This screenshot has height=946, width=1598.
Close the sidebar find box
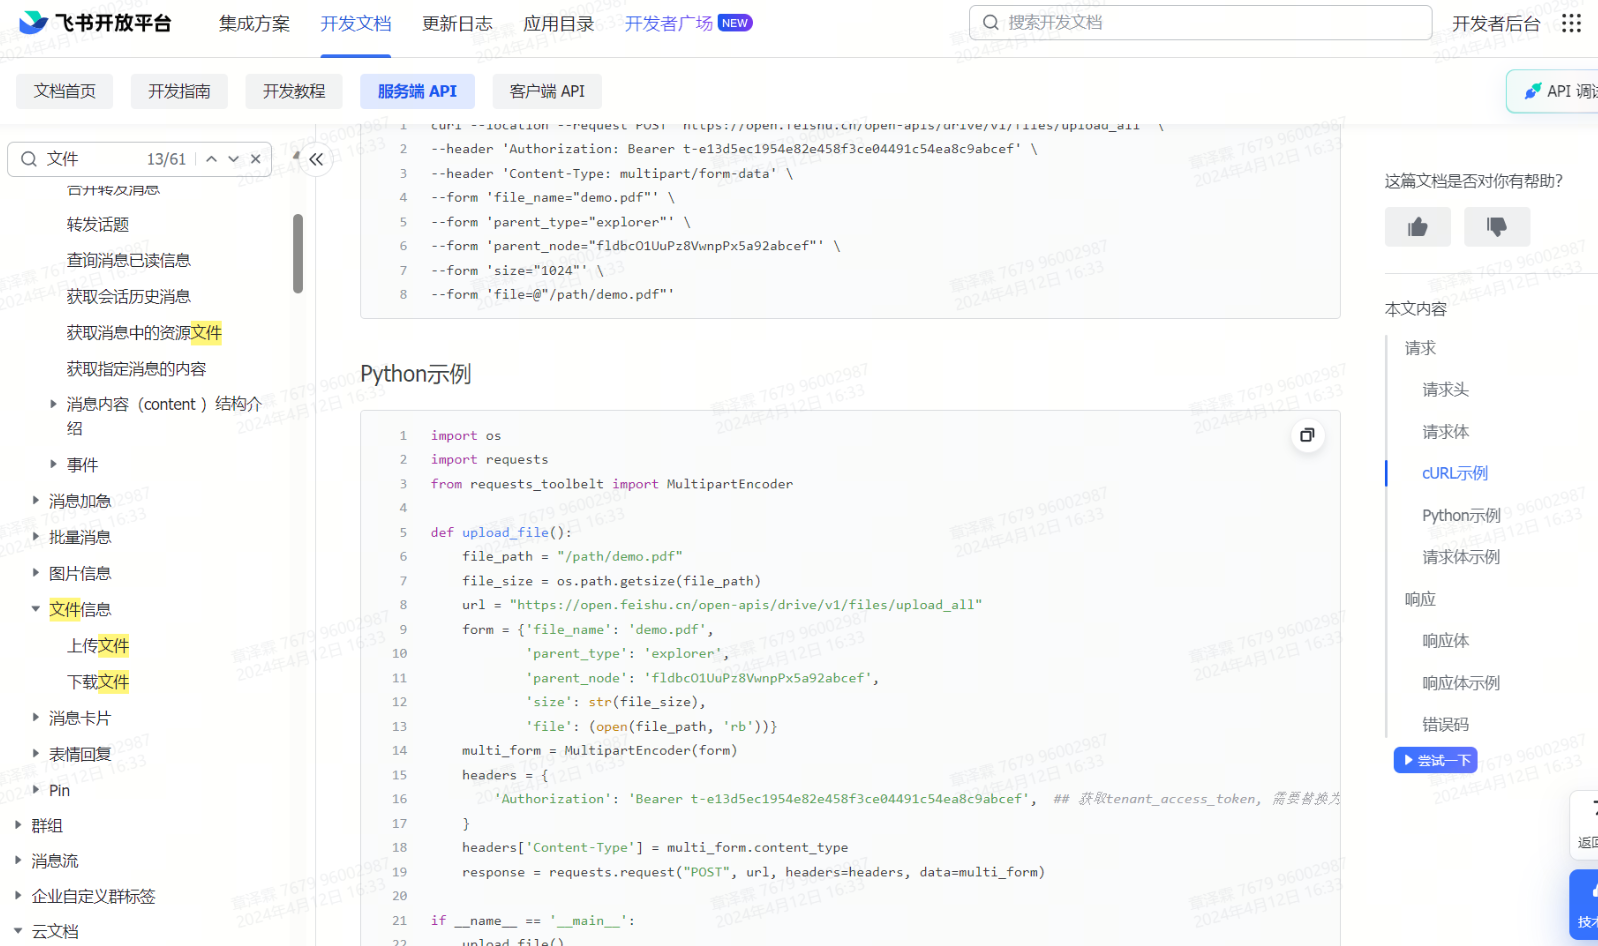click(256, 159)
